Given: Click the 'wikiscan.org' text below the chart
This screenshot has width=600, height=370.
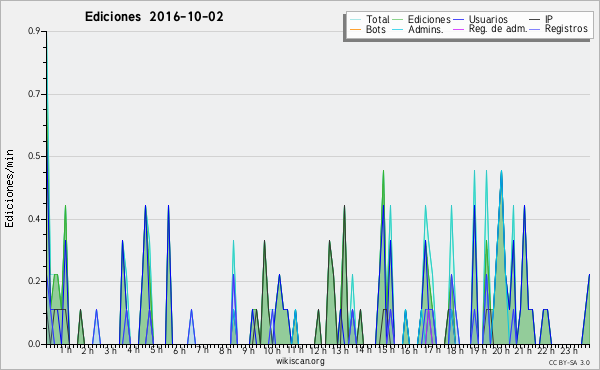Looking at the screenshot, I should pos(300,361).
